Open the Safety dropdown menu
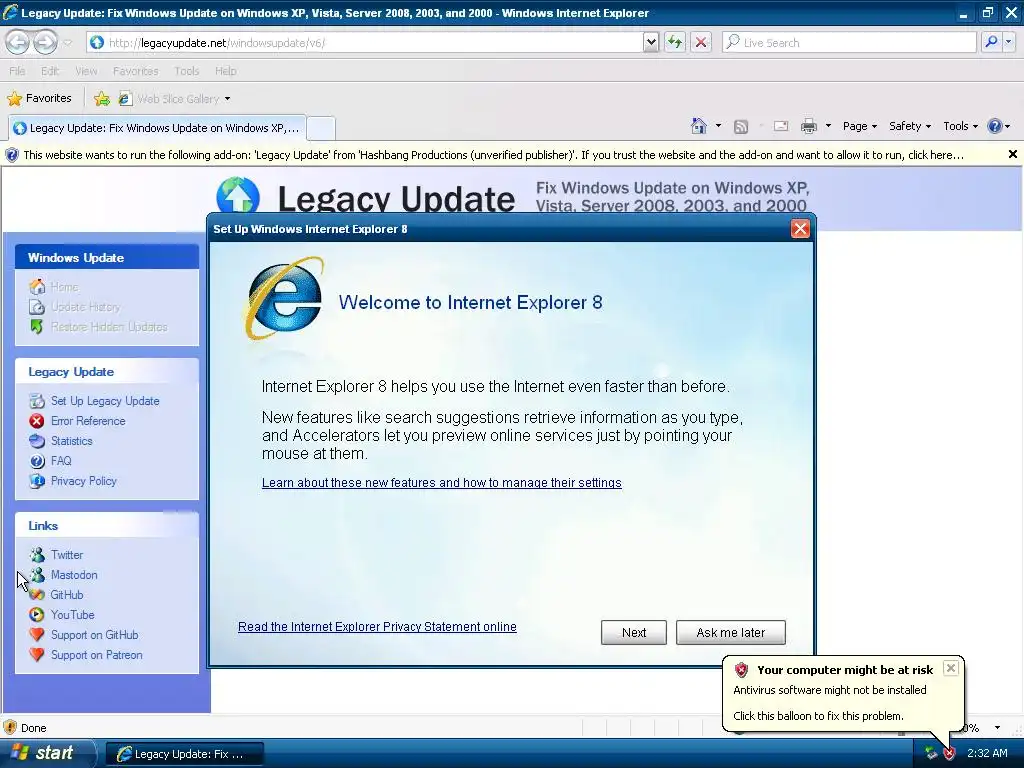Screen dimensions: 1024x768 coord(910,126)
